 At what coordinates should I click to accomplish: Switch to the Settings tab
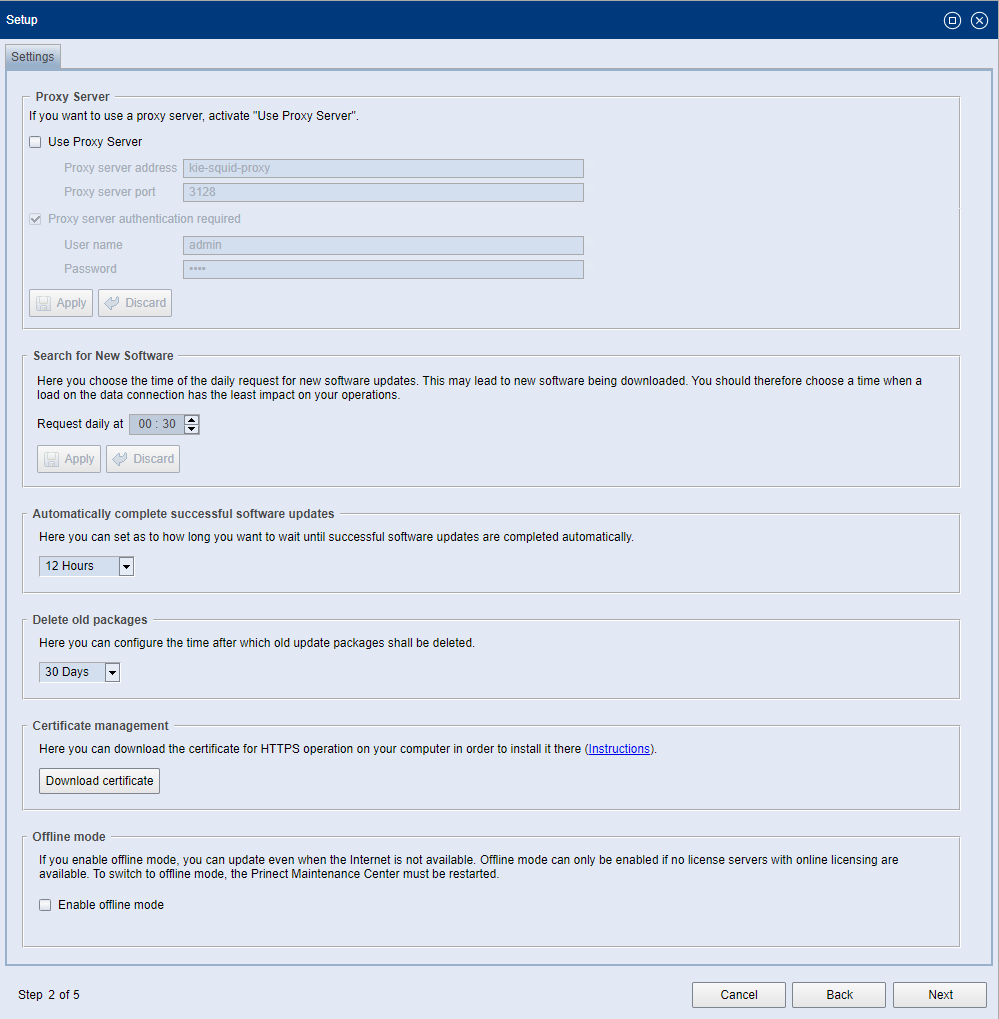coord(32,56)
